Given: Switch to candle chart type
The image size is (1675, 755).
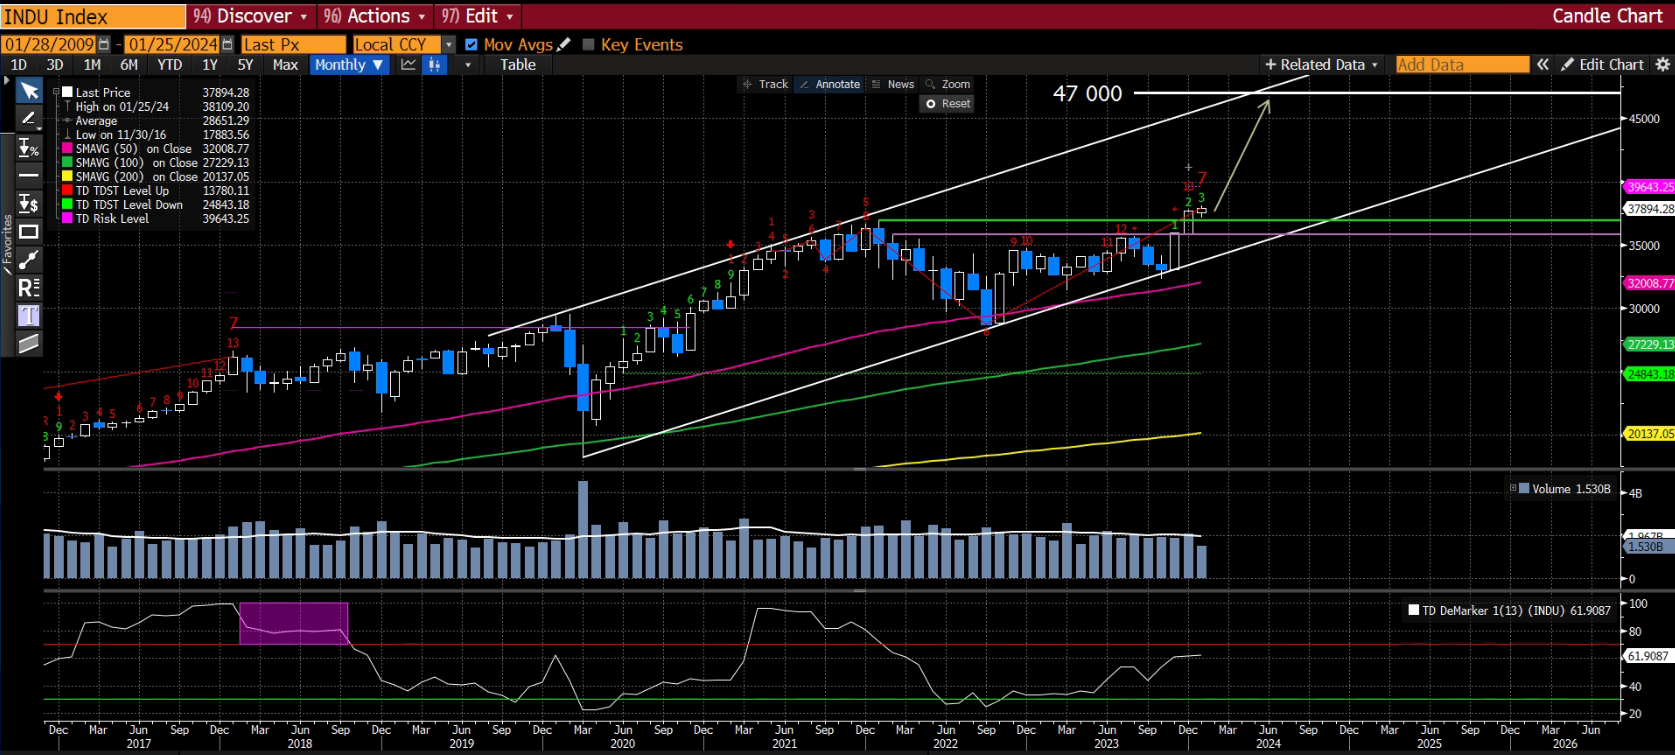Looking at the screenshot, I should (x=434, y=65).
